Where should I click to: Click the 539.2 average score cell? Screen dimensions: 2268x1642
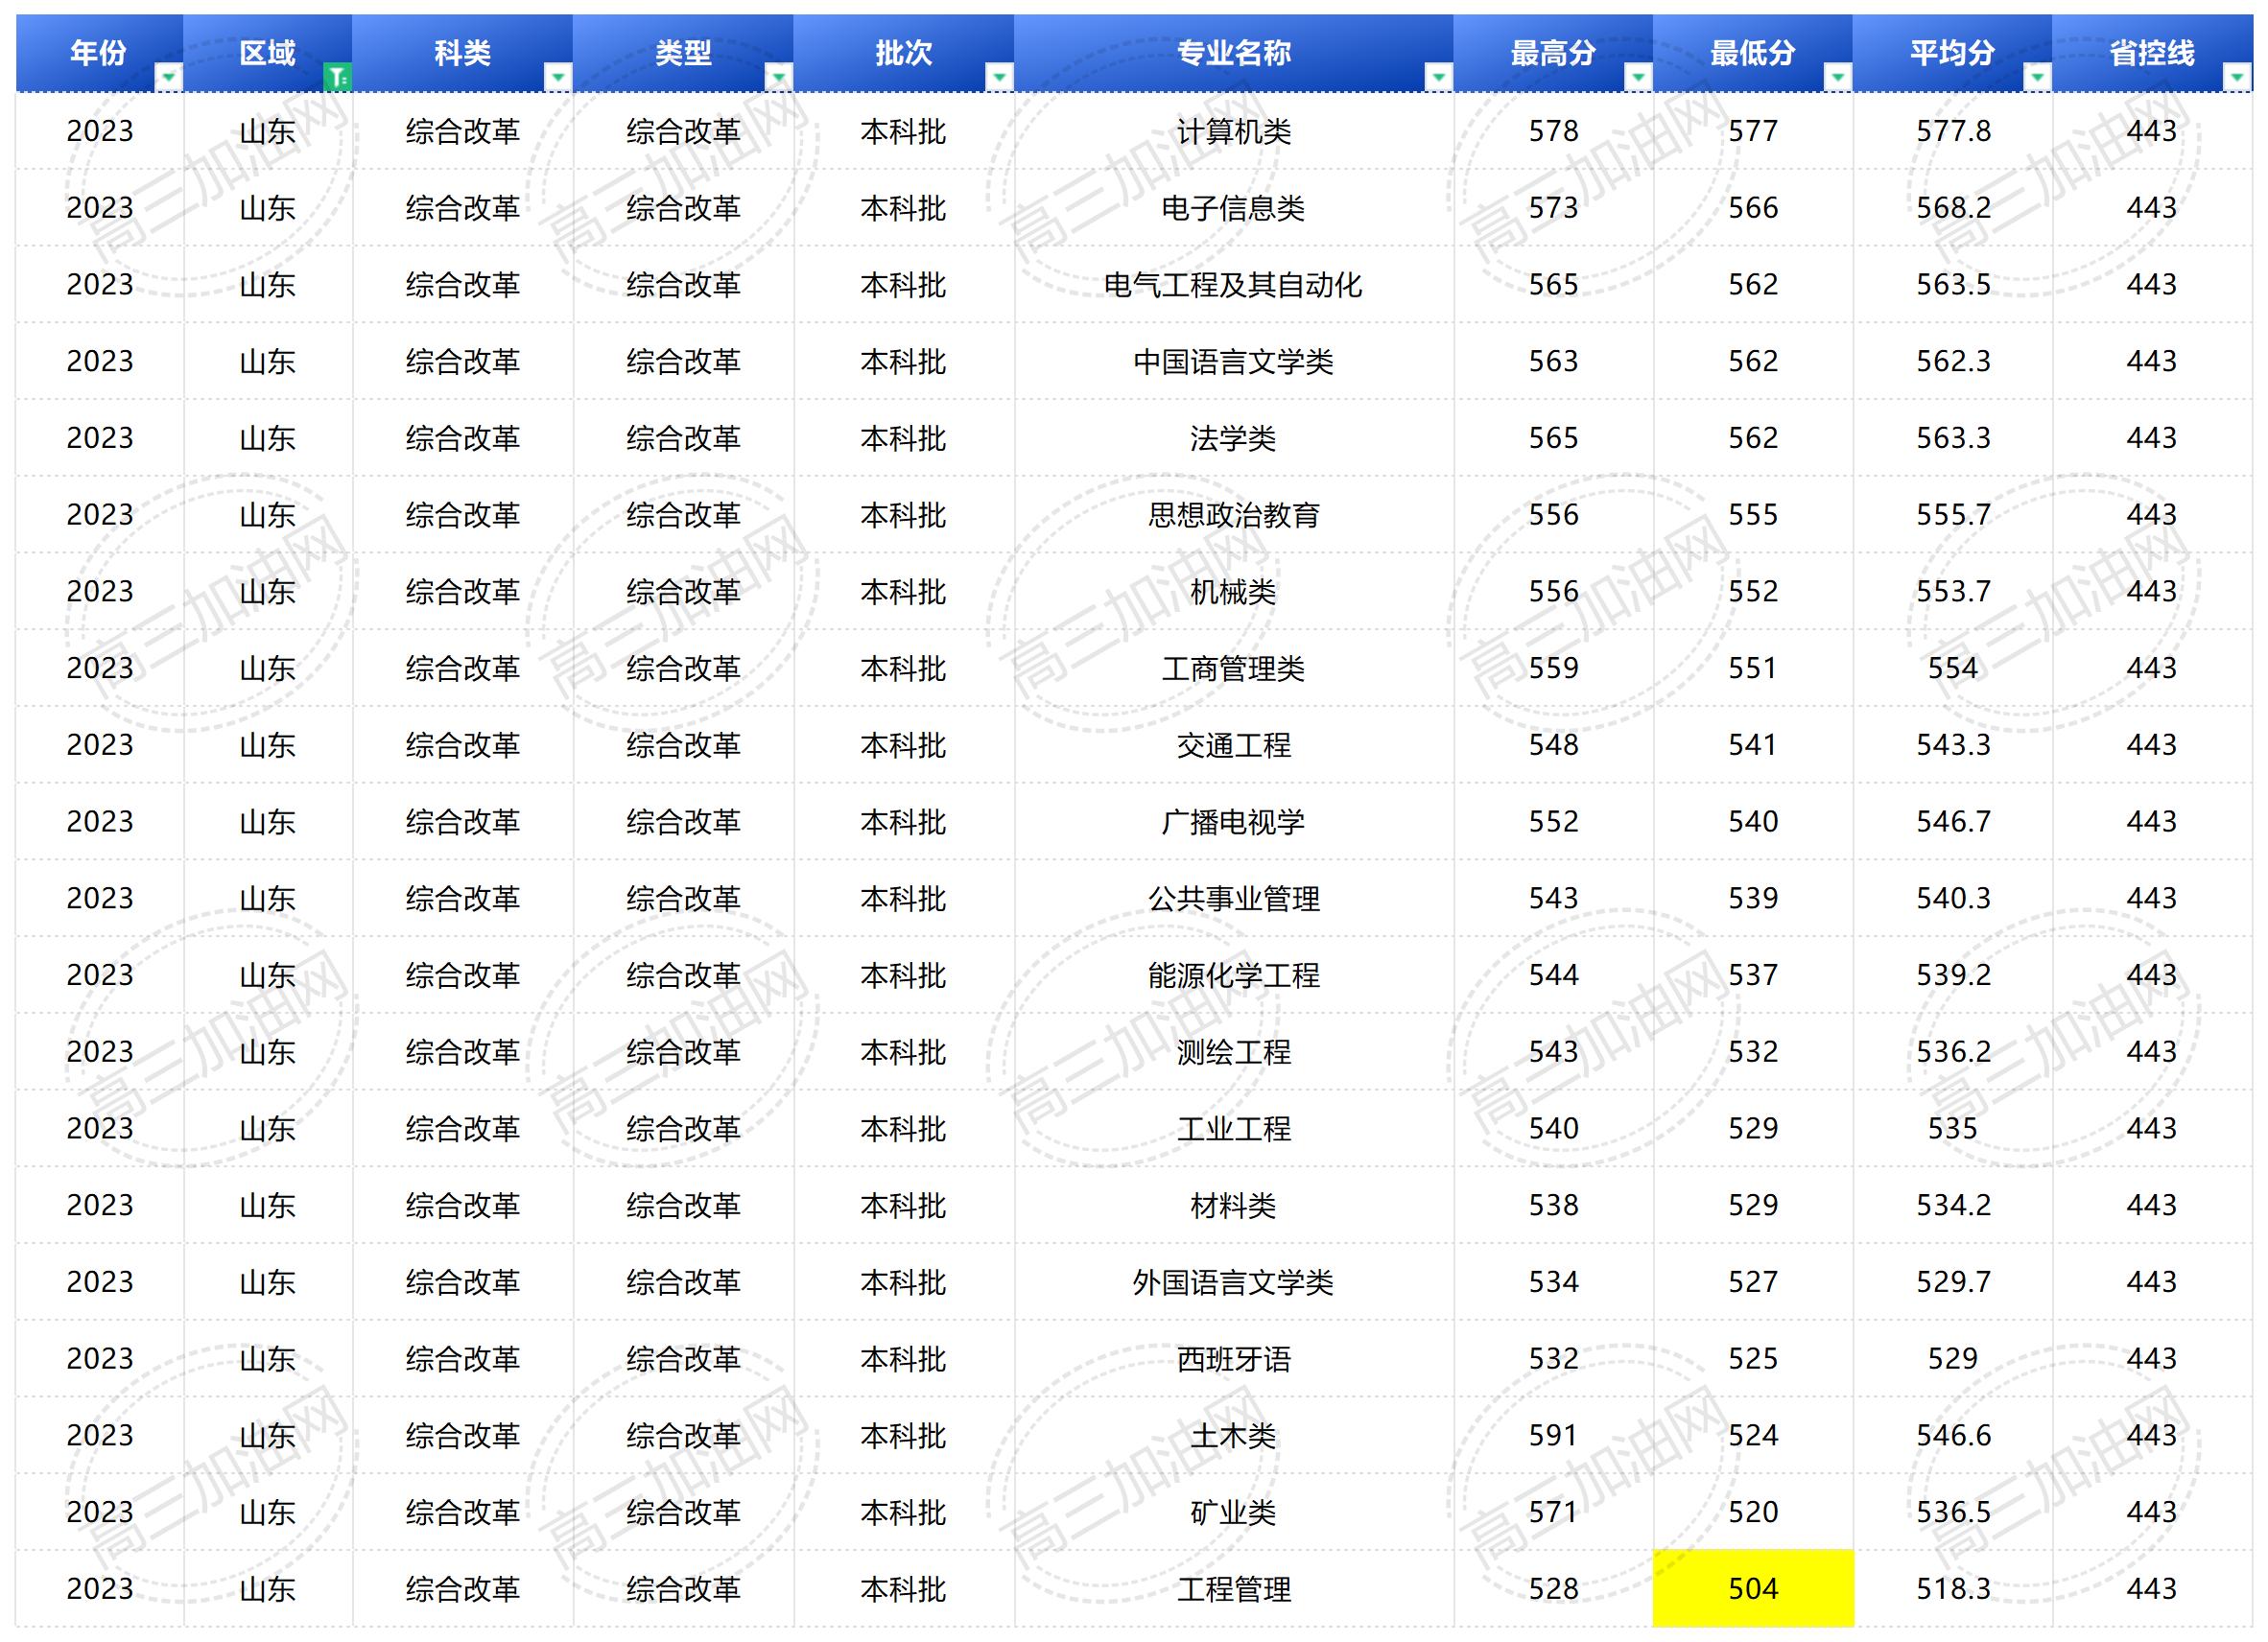point(1953,975)
